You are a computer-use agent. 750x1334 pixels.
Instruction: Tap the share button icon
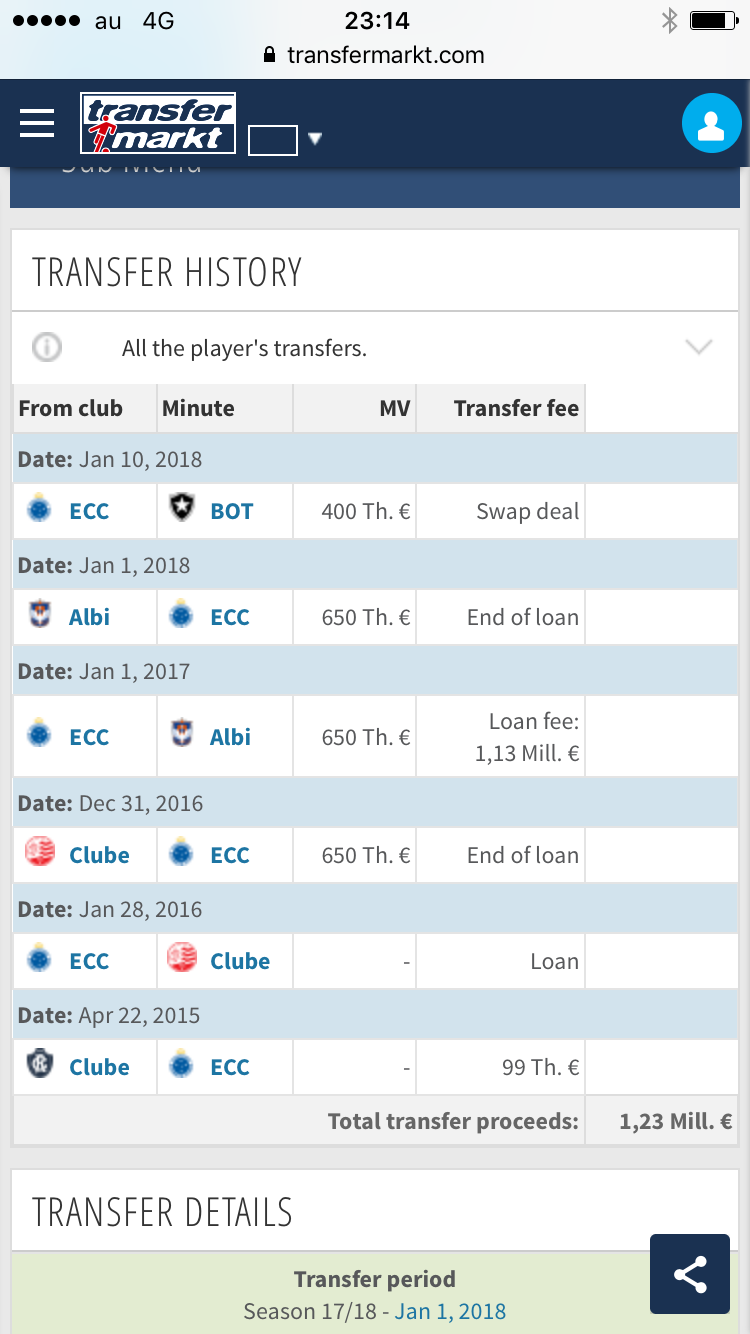coord(690,1274)
